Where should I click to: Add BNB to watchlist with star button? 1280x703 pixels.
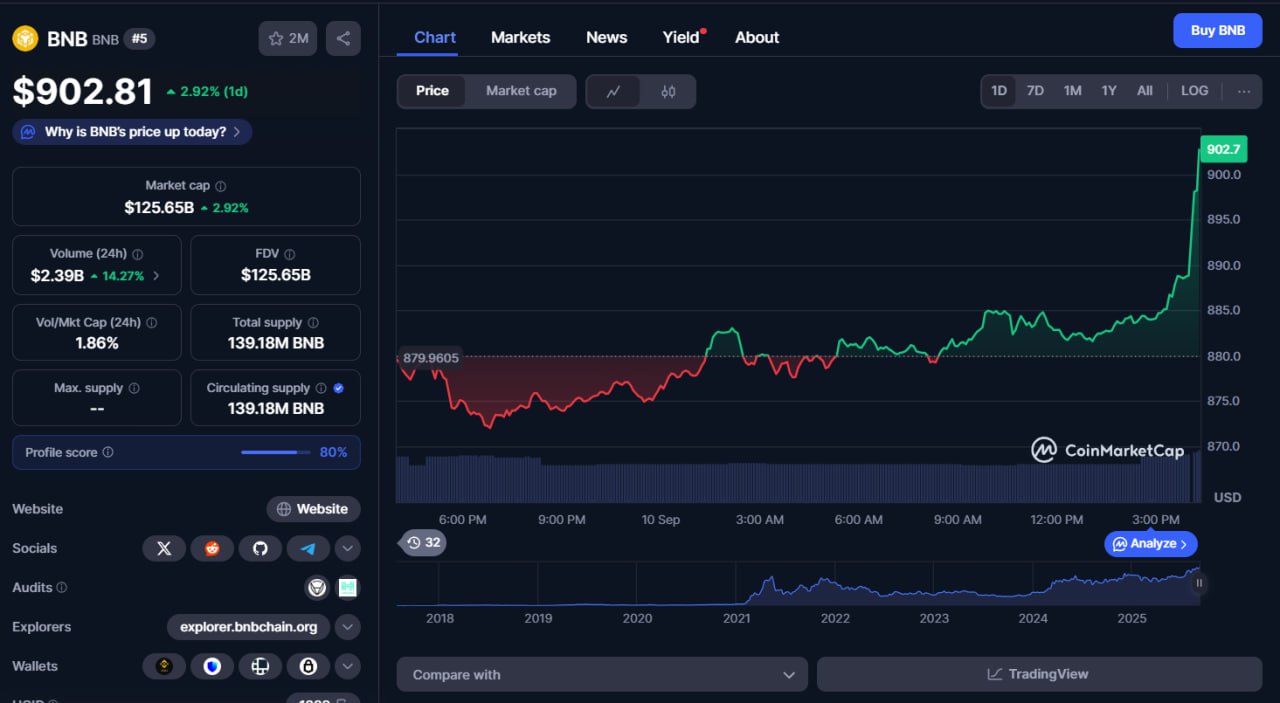pos(288,39)
